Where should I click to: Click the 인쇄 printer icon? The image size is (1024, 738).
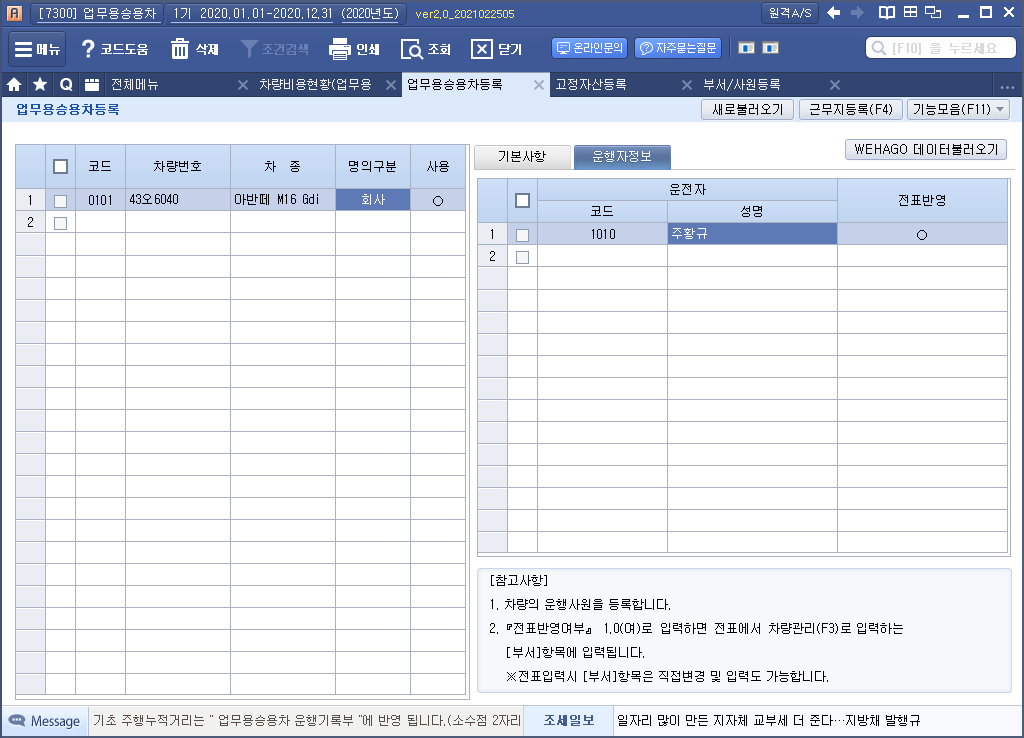[x=354, y=49]
